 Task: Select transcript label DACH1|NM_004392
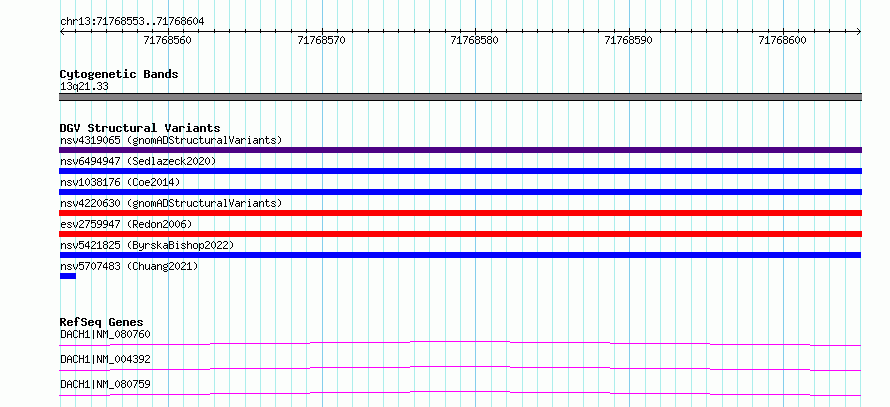106,359
